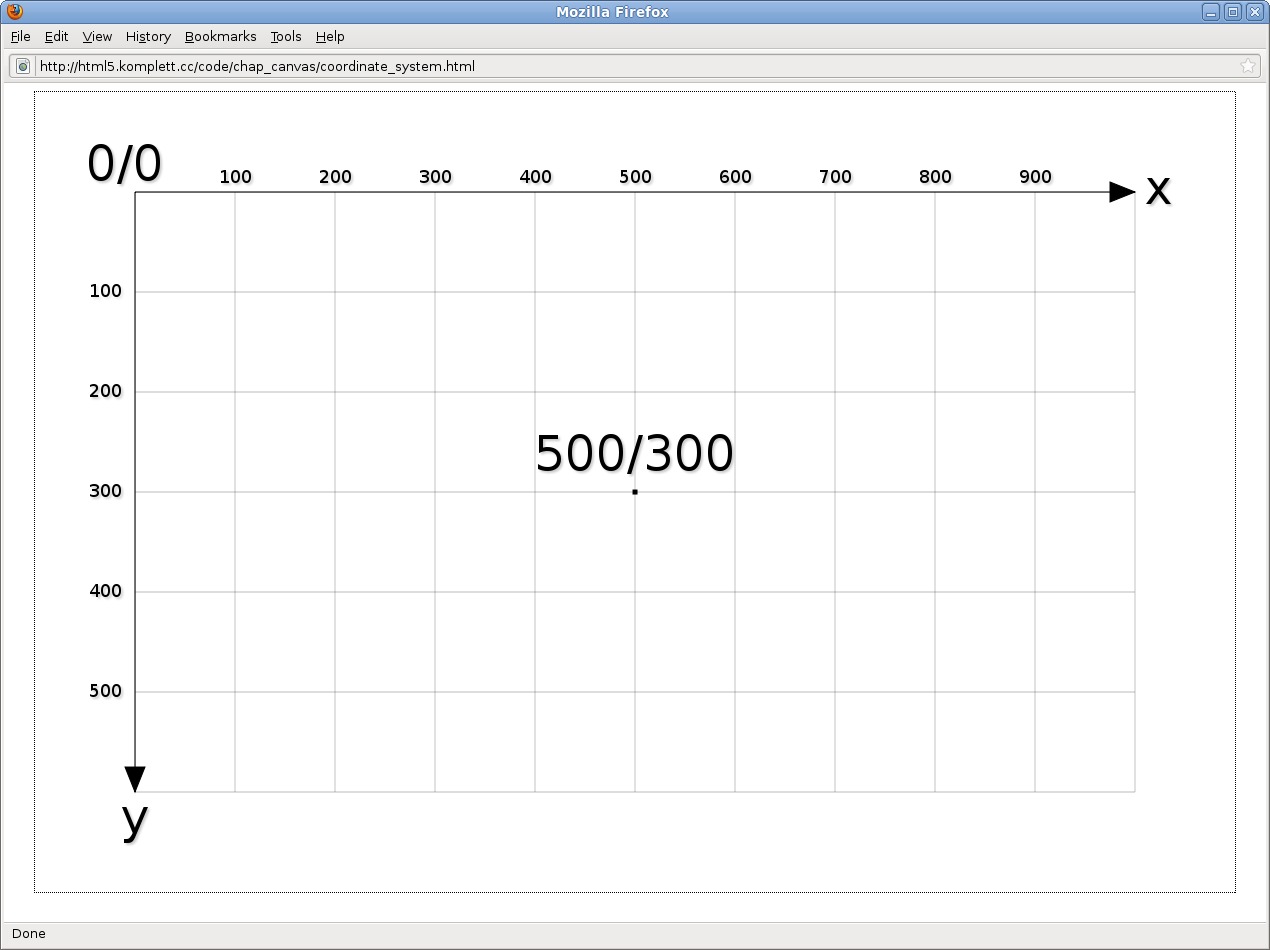Image resolution: width=1270 pixels, height=950 pixels.
Task: Click the black point marker at 500/300
Action: tap(635, 492)
